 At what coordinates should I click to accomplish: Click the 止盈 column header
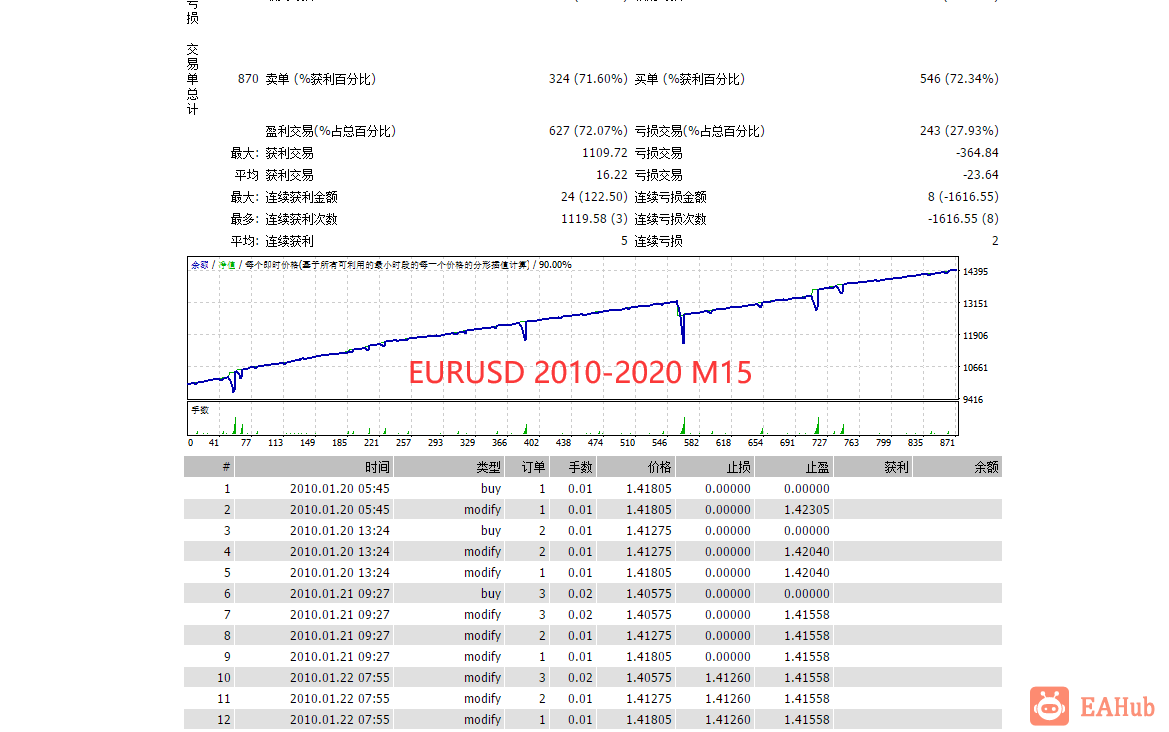(794, 467)
